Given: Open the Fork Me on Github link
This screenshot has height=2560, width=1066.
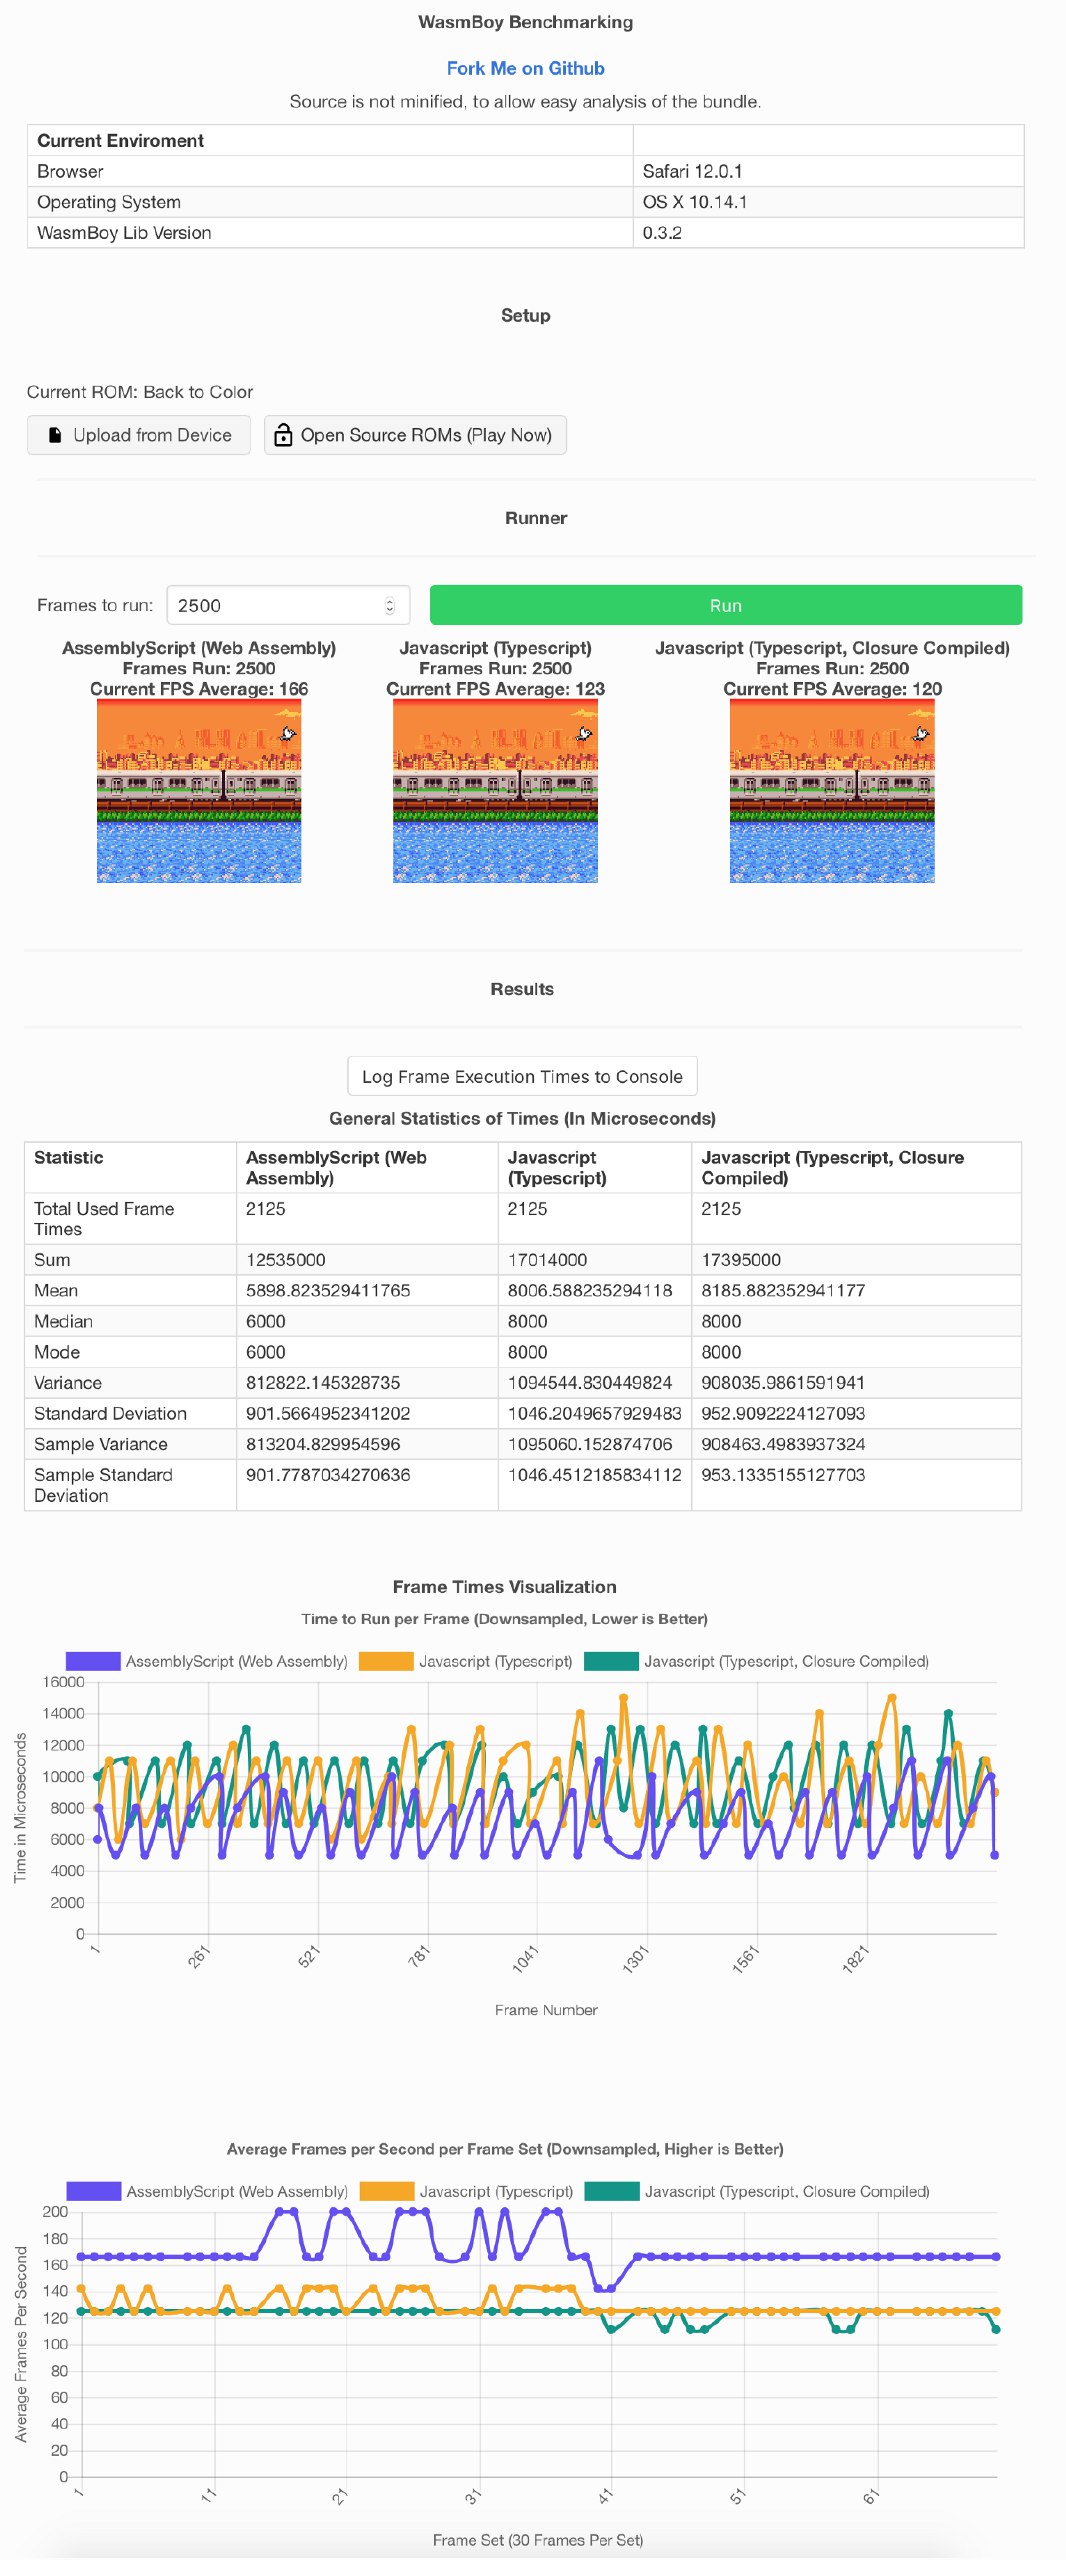Looking at the screenshot, I should [525, 68].
